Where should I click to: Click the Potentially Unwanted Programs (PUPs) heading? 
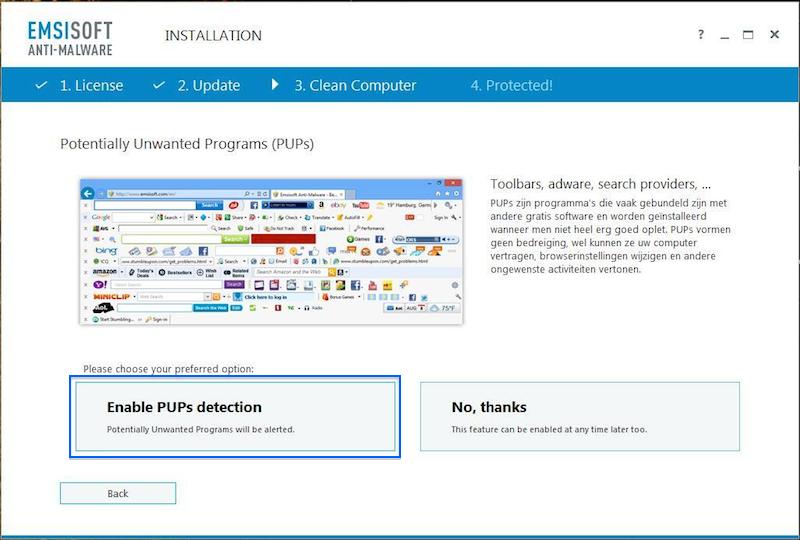pyautogui.click(x=187, y=144)
